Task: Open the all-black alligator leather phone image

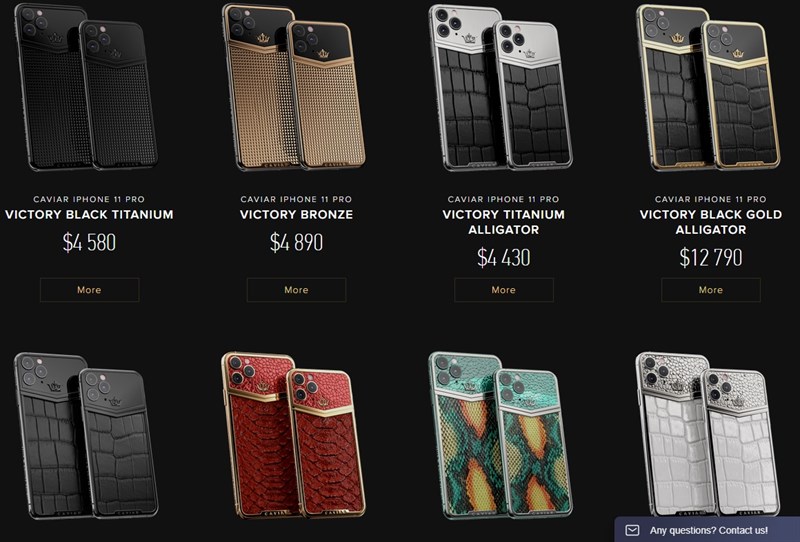Action: click(86, 435)
